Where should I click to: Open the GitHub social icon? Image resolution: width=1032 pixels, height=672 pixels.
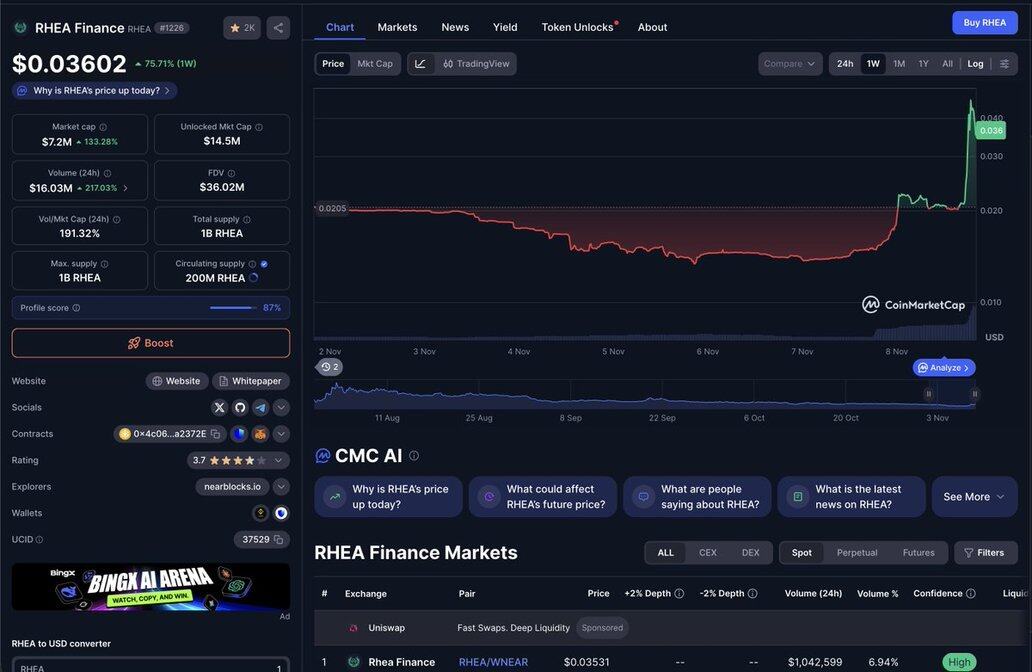(x=240, y=407)
